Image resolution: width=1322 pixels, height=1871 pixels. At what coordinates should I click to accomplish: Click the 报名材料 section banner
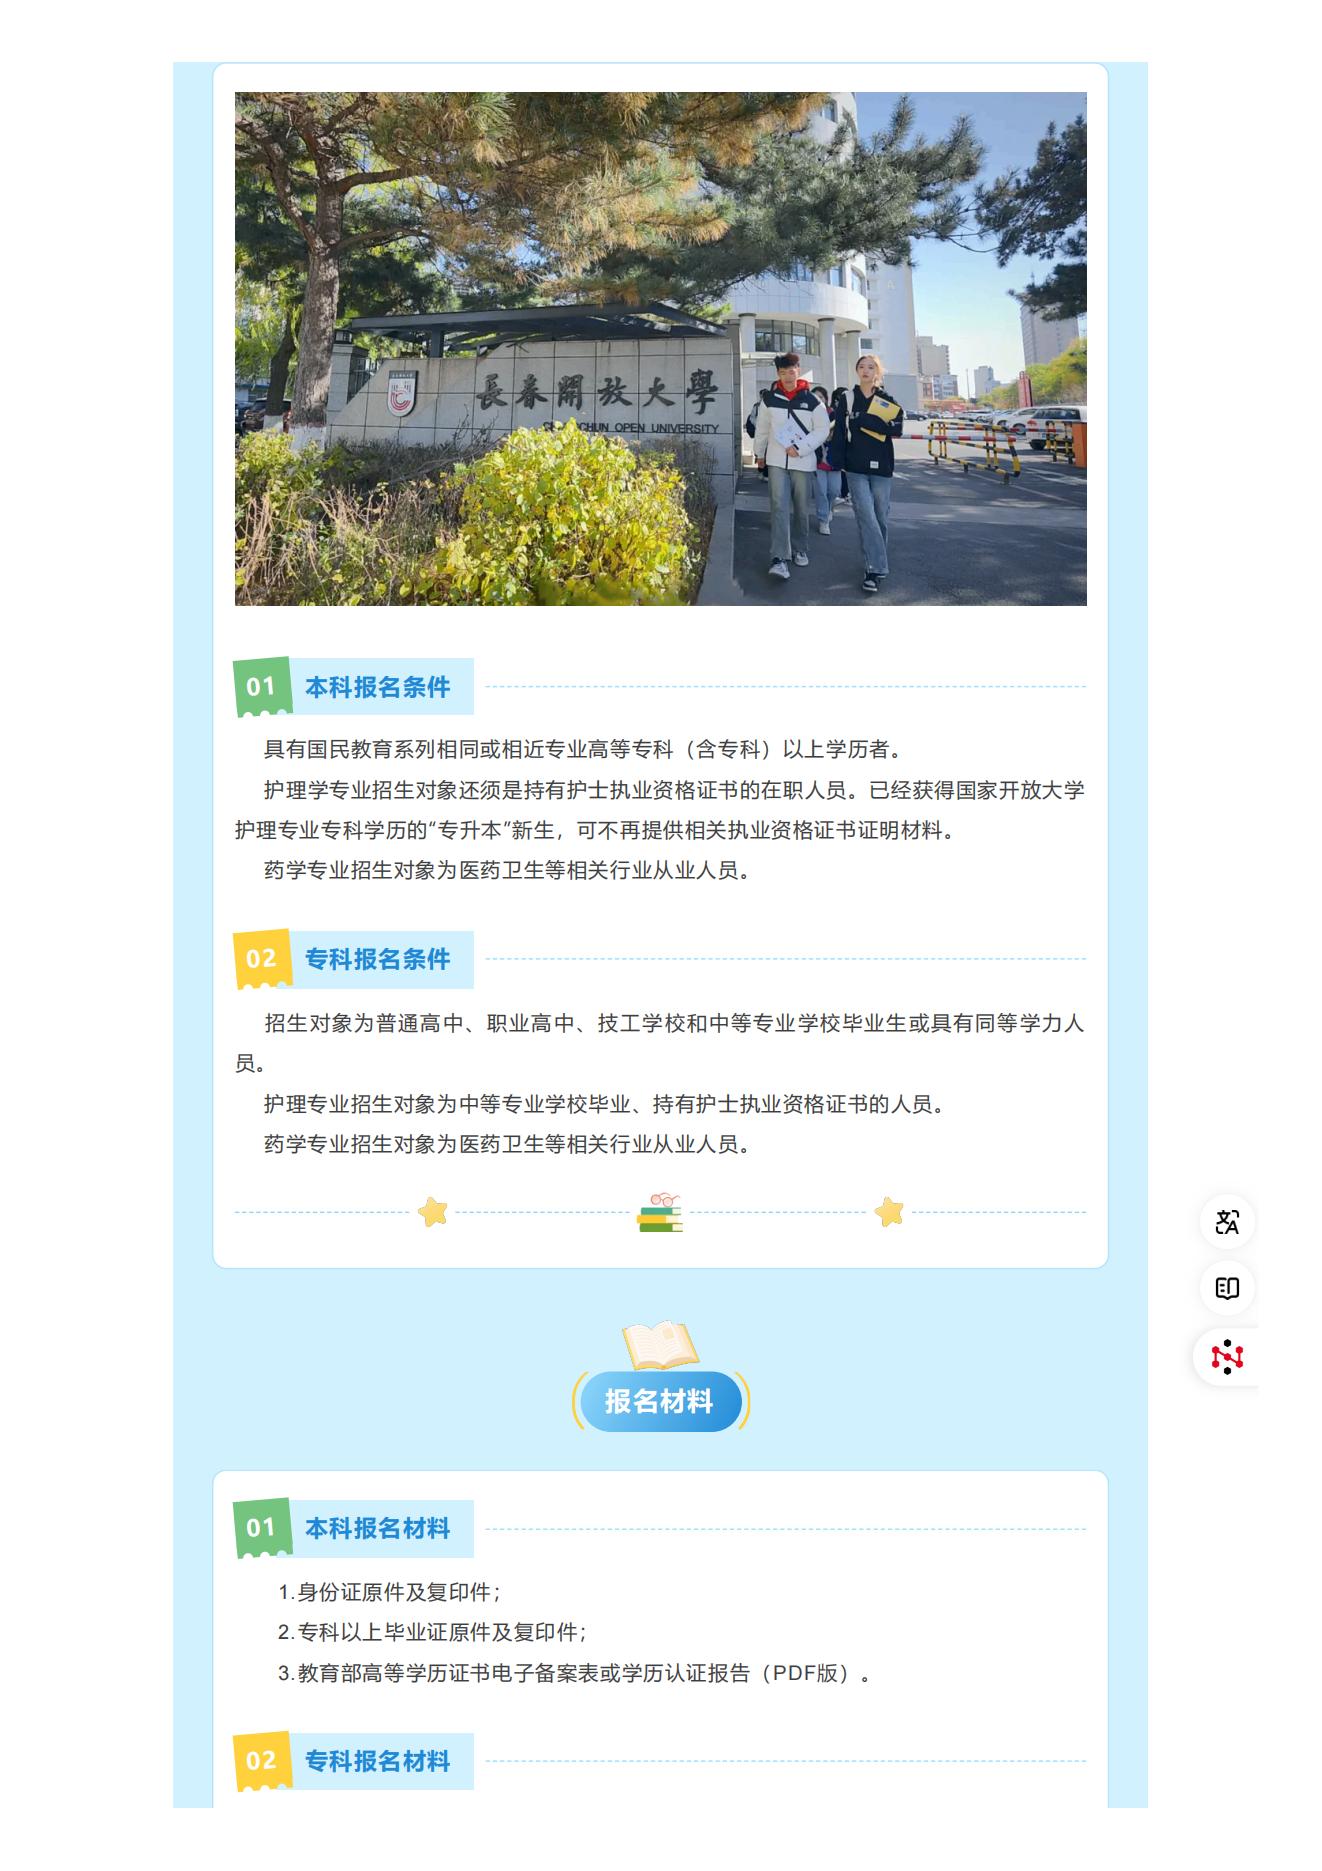pyautogui.click(x=660, y=1401)
